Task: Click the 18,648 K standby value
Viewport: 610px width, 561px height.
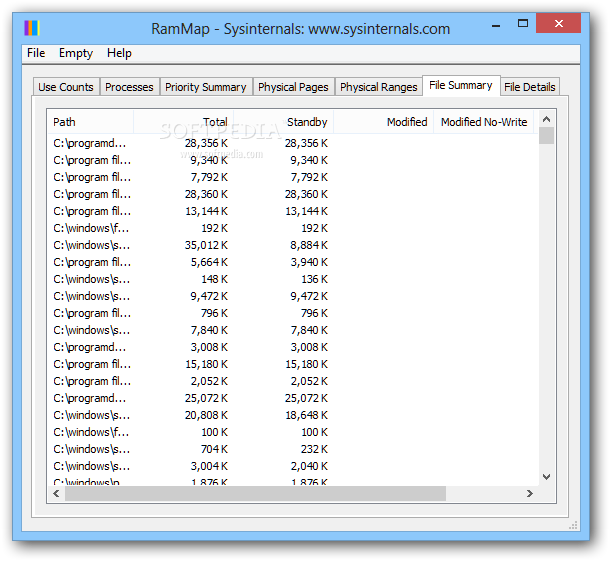Action: (x=307, y=415)
